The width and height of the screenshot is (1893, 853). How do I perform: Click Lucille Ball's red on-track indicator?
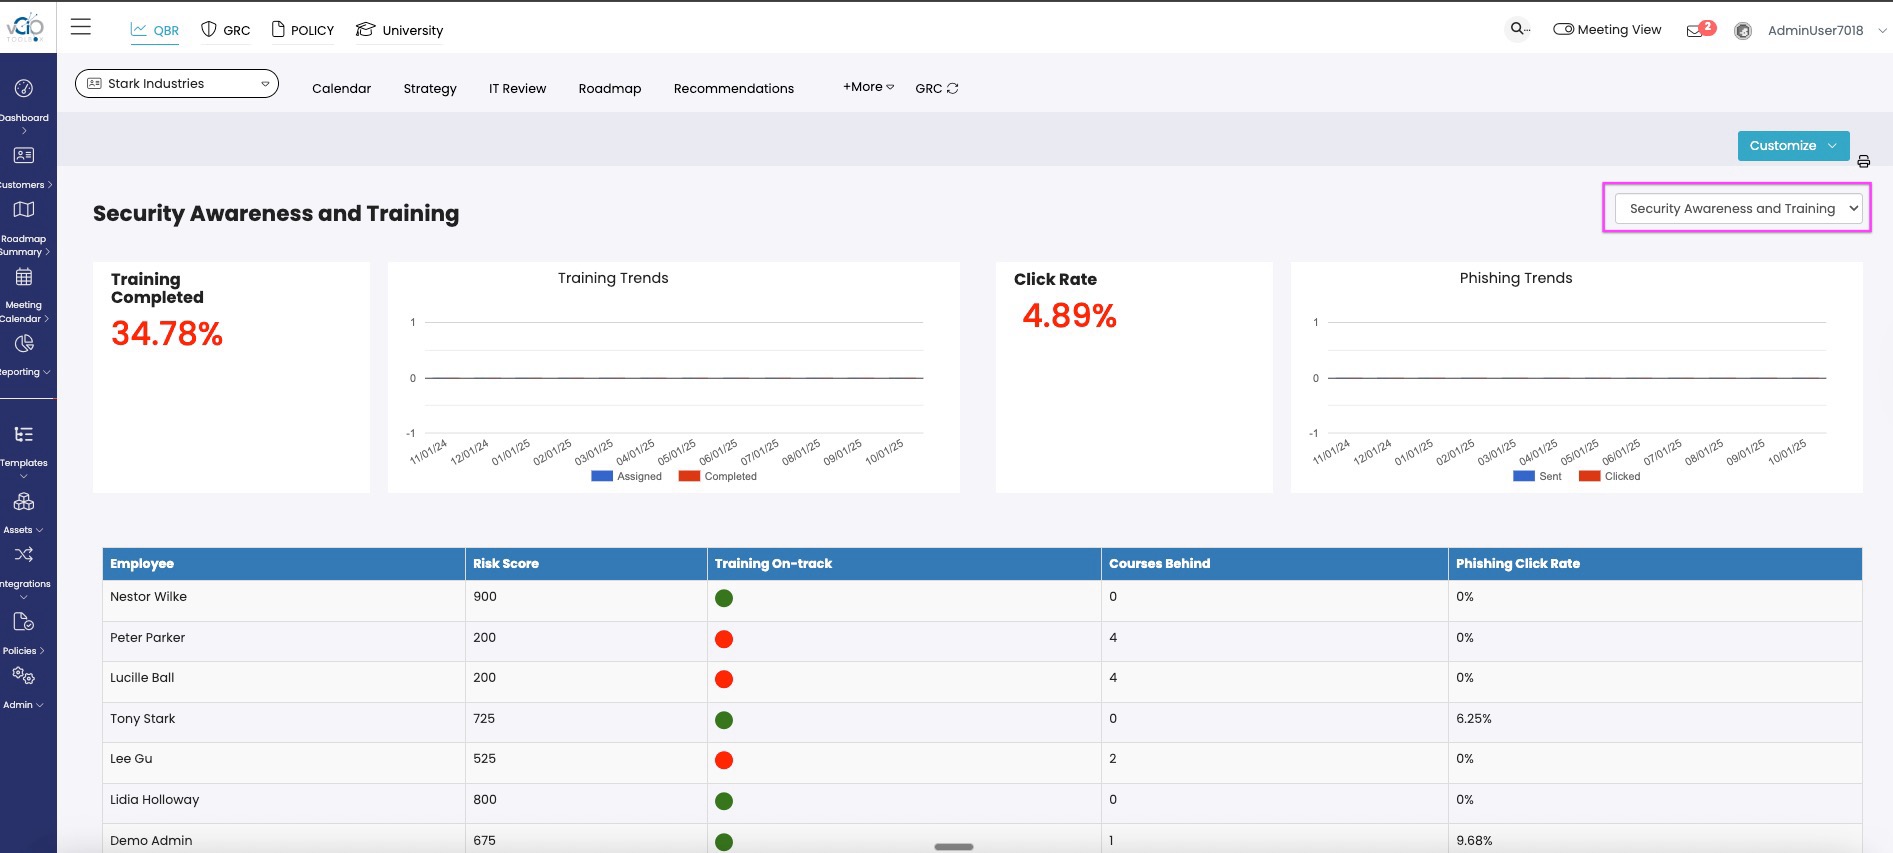[x=724, y=679]
